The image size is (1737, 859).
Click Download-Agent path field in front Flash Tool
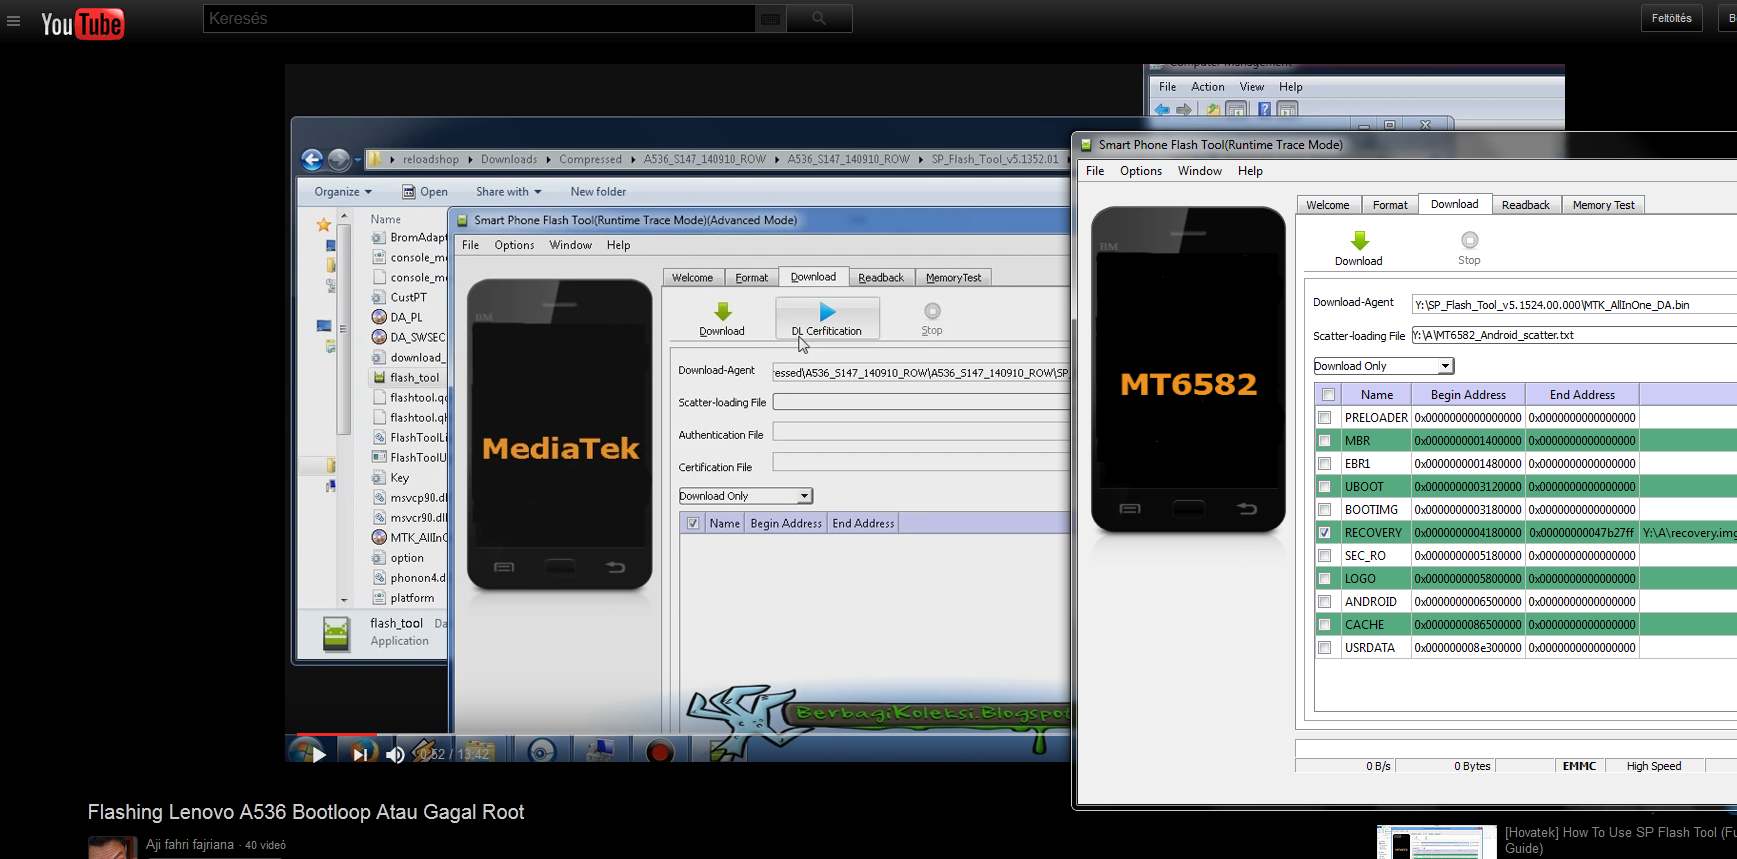coord(1574,305)
